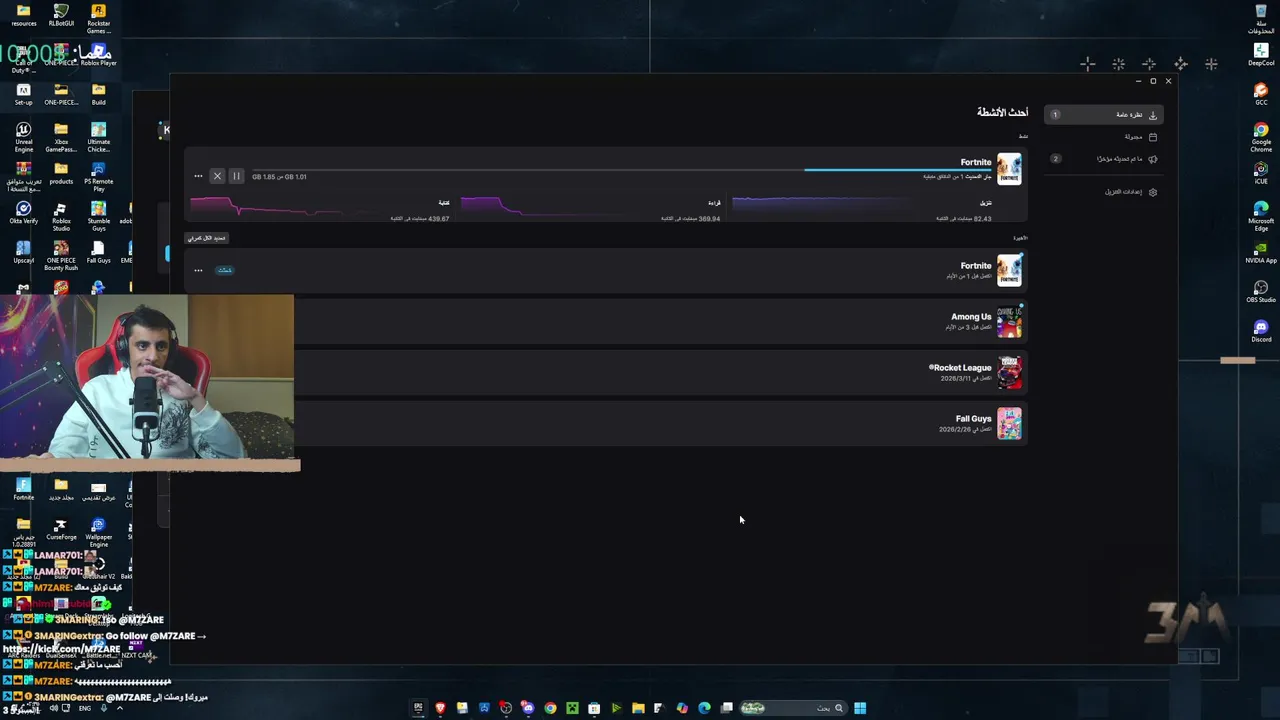Open Brave browser from taskbar
This screenshot has height=720, width=1280.
(440, 708)
